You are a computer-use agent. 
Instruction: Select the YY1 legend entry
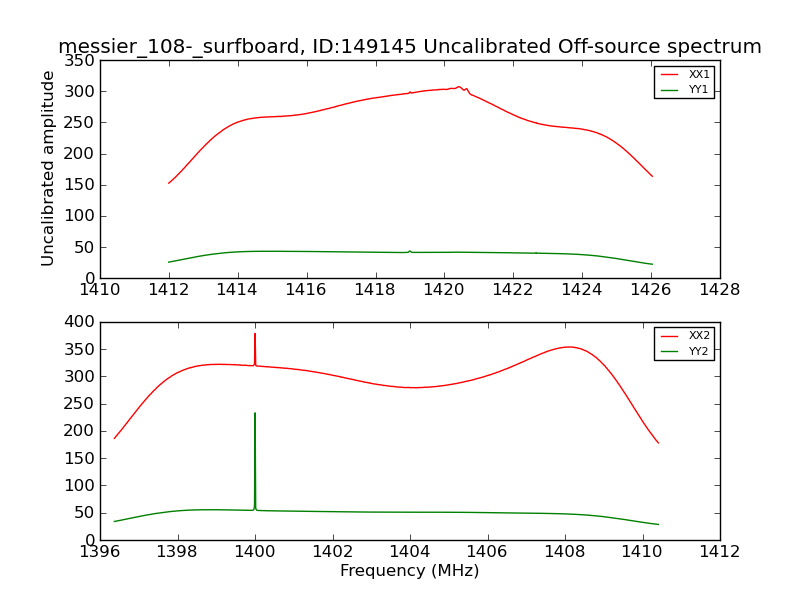(x=685, y=90)
